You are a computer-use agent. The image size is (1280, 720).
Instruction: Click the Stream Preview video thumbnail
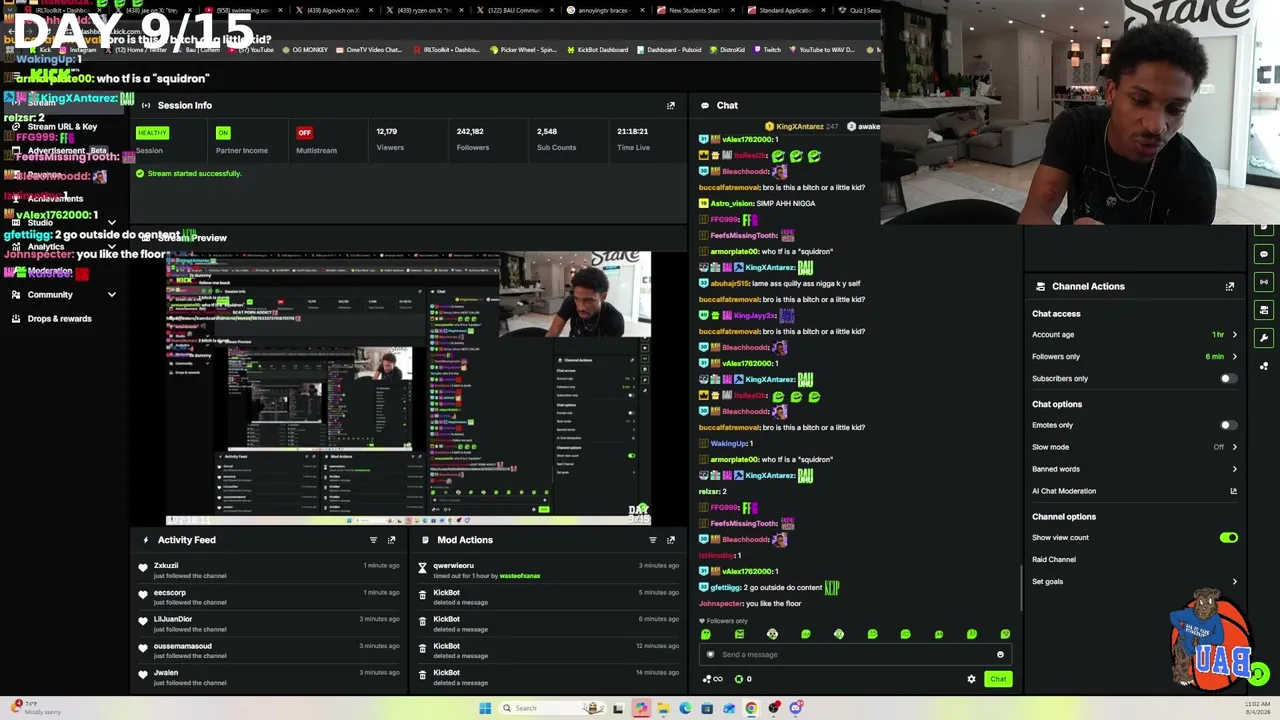coord(408,388)
